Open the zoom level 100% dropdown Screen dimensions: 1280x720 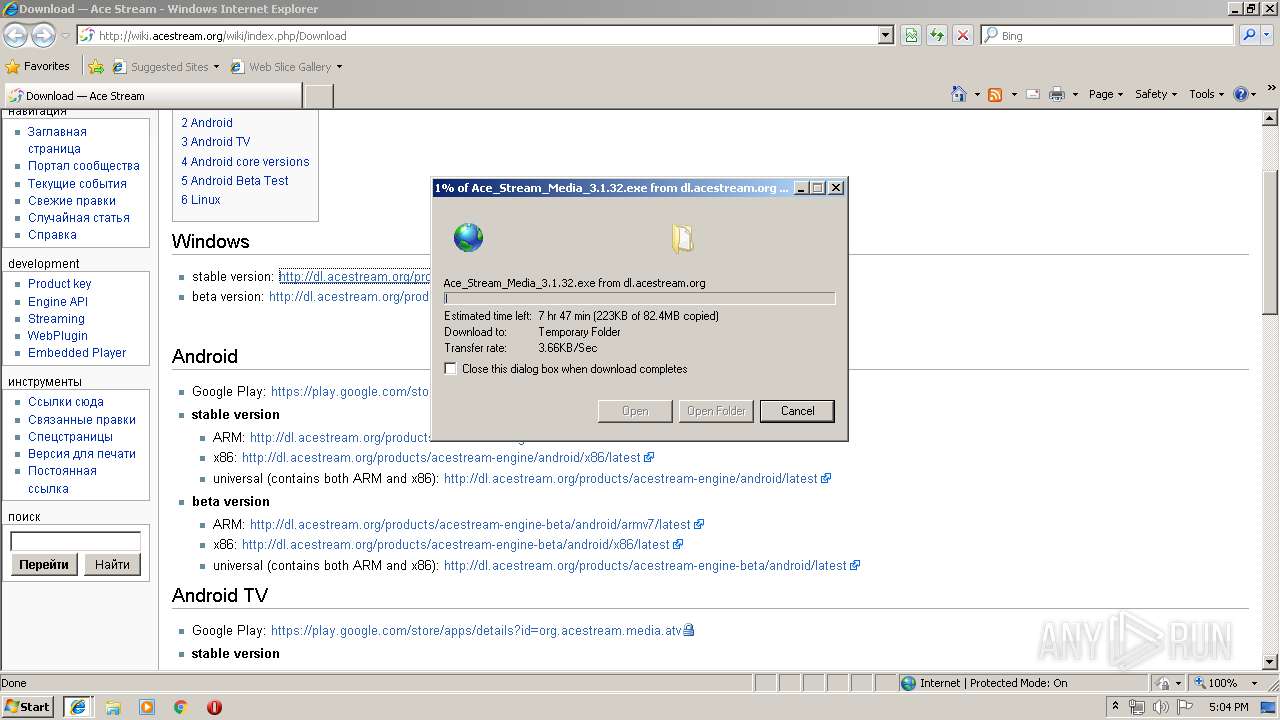click(1255, 683)
